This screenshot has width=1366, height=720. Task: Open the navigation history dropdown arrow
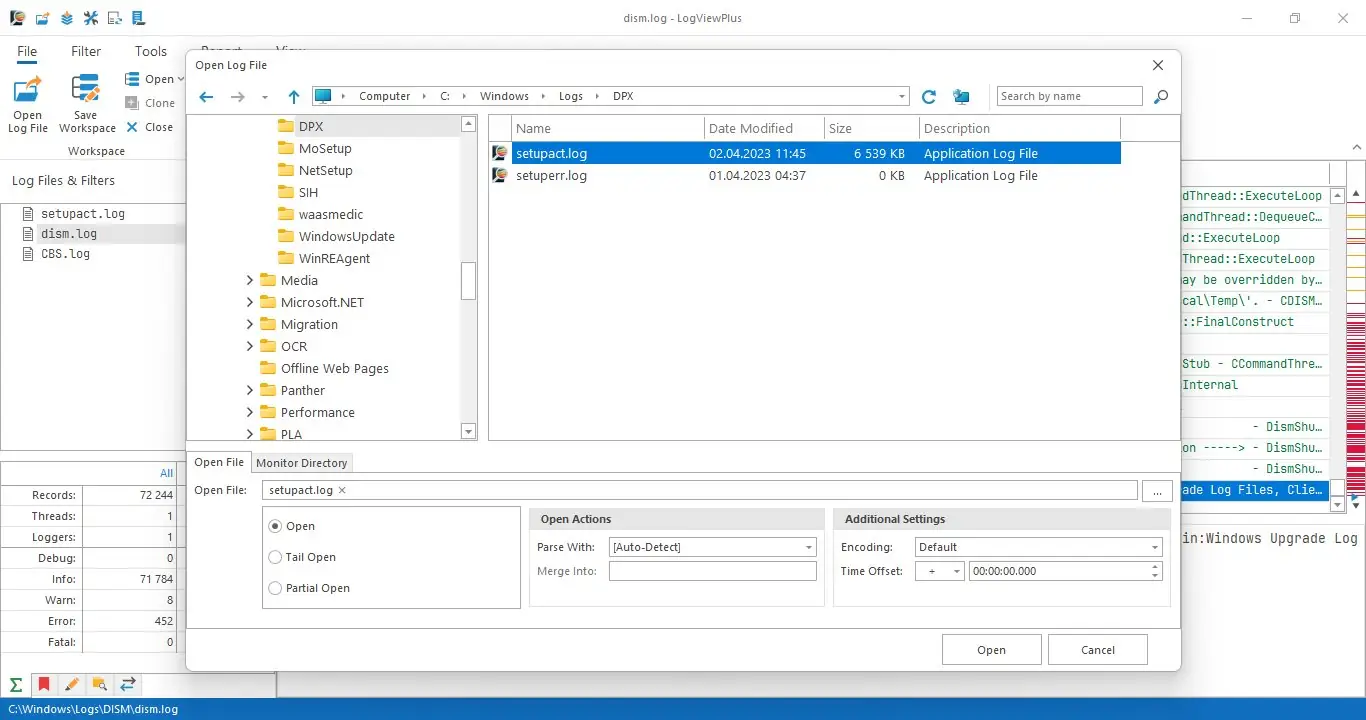pyautogui.click(x=265, y=97)
